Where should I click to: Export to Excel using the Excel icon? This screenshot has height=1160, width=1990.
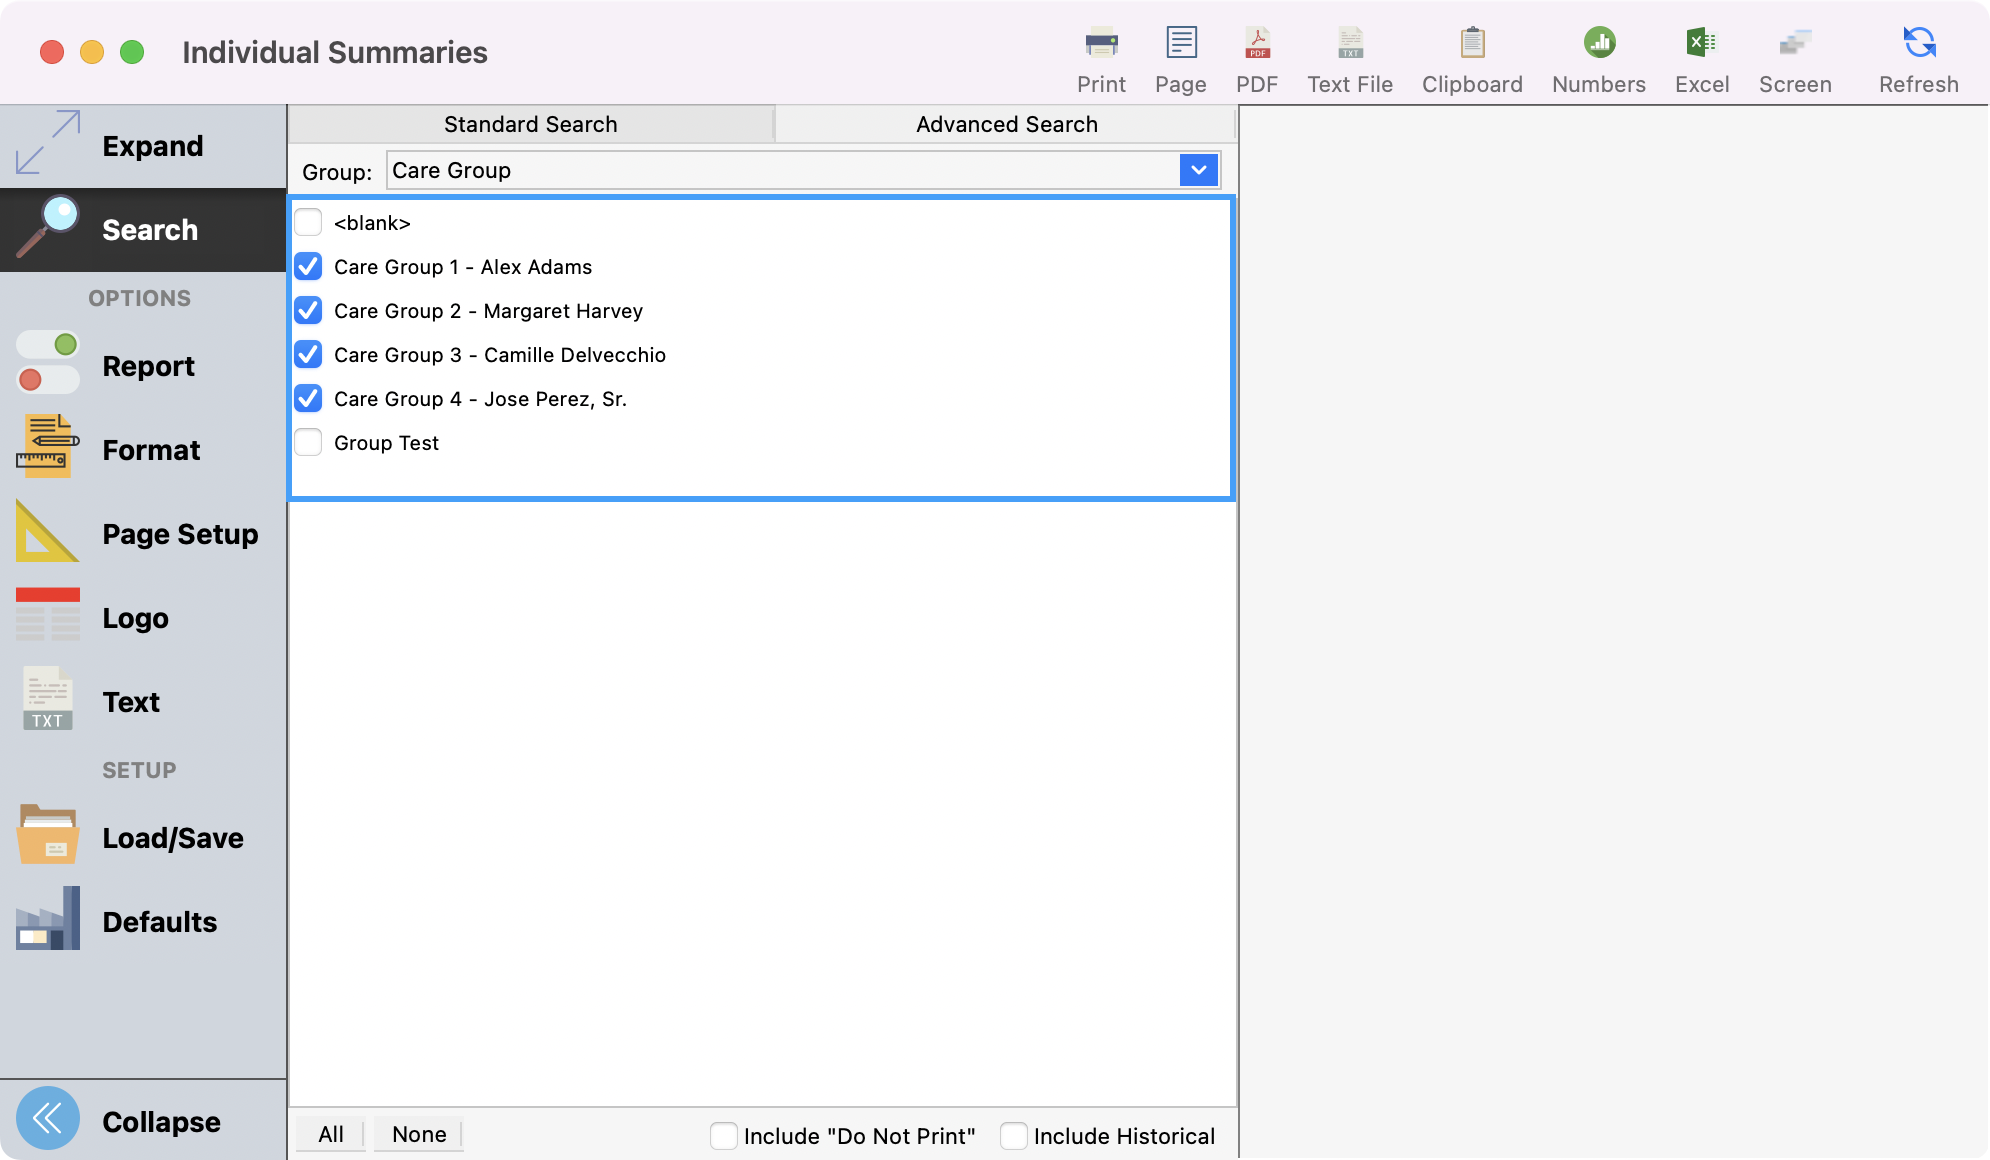point(1702,55)
